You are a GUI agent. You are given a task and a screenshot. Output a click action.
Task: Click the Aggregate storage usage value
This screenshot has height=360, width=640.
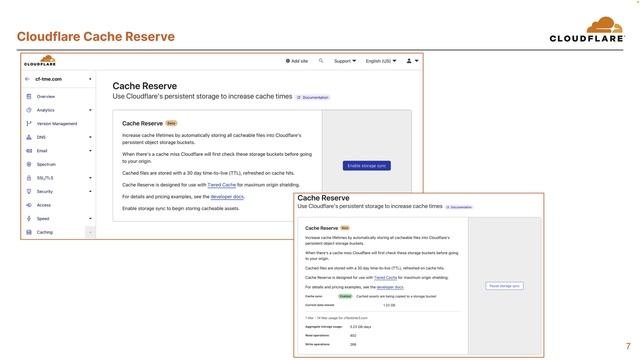(x=360, y=327)
